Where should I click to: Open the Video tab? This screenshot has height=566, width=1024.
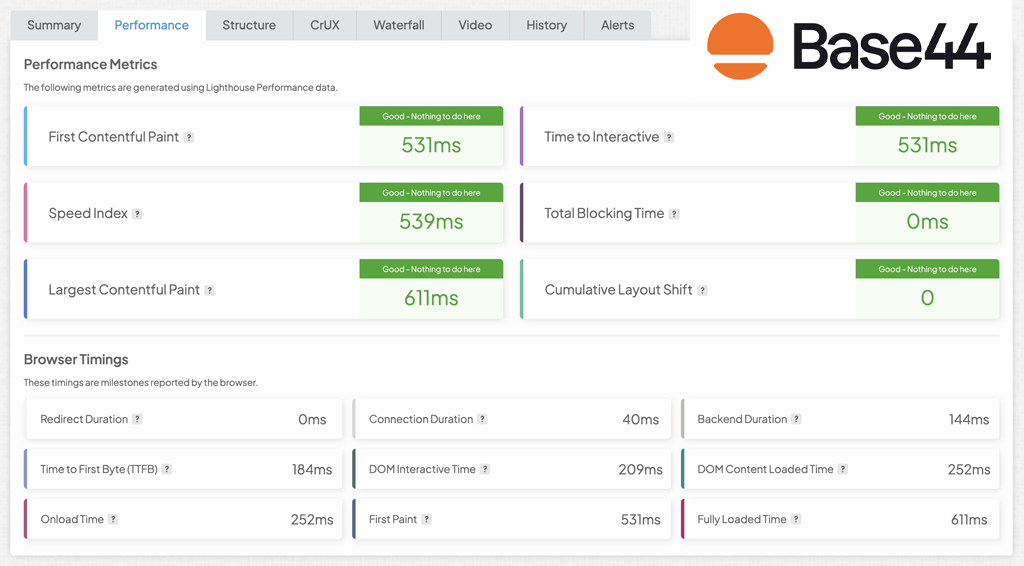[x=475, y=25]
